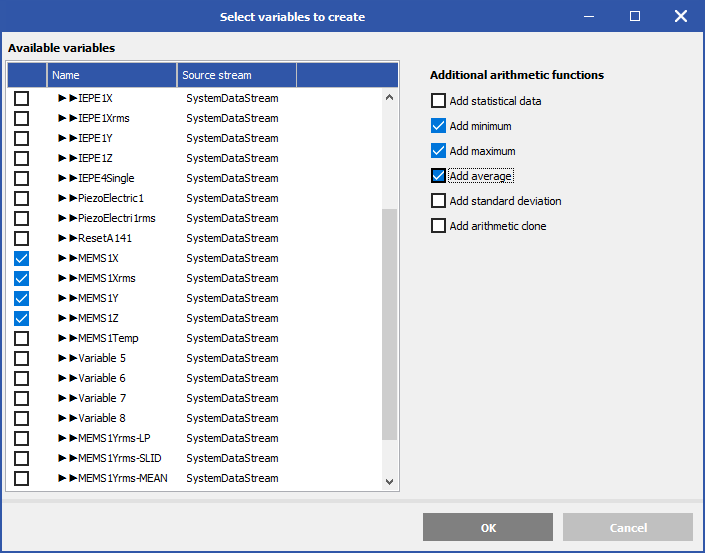Tick the ResetA141 checkbox
705x553 pixels.
[21, 238]
